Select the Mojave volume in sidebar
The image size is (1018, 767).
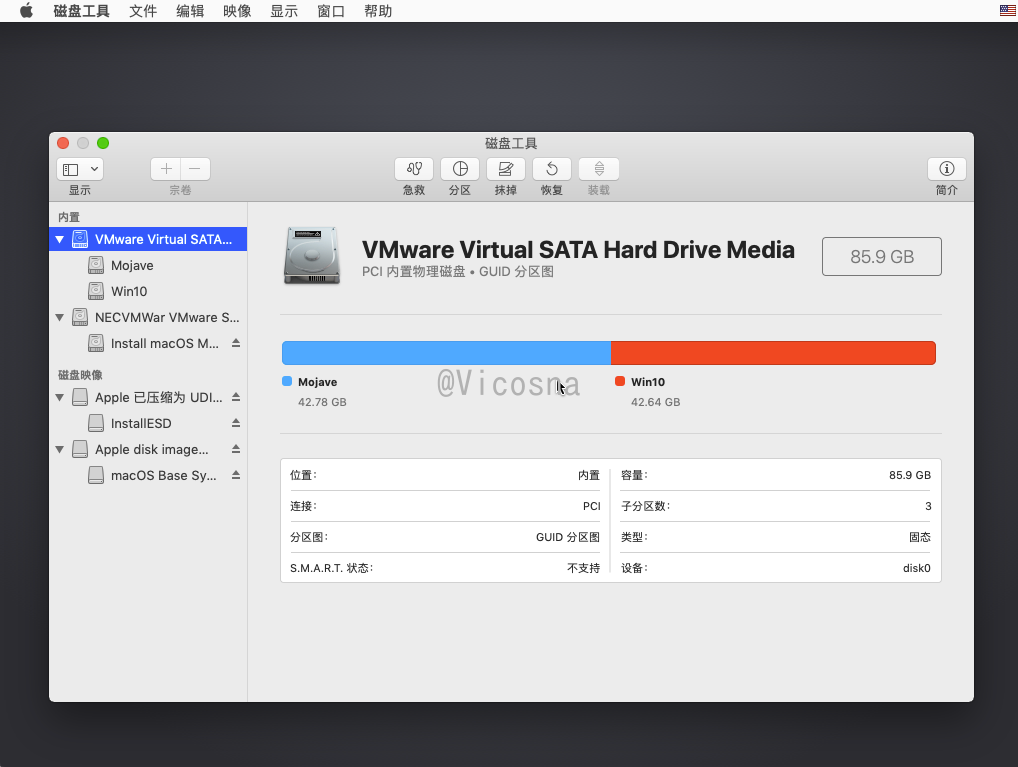tap(148, 265)
